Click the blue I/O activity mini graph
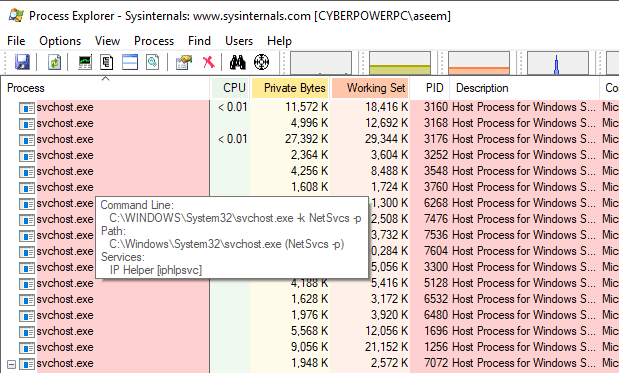Screen dimensions: 619x373 558,63
